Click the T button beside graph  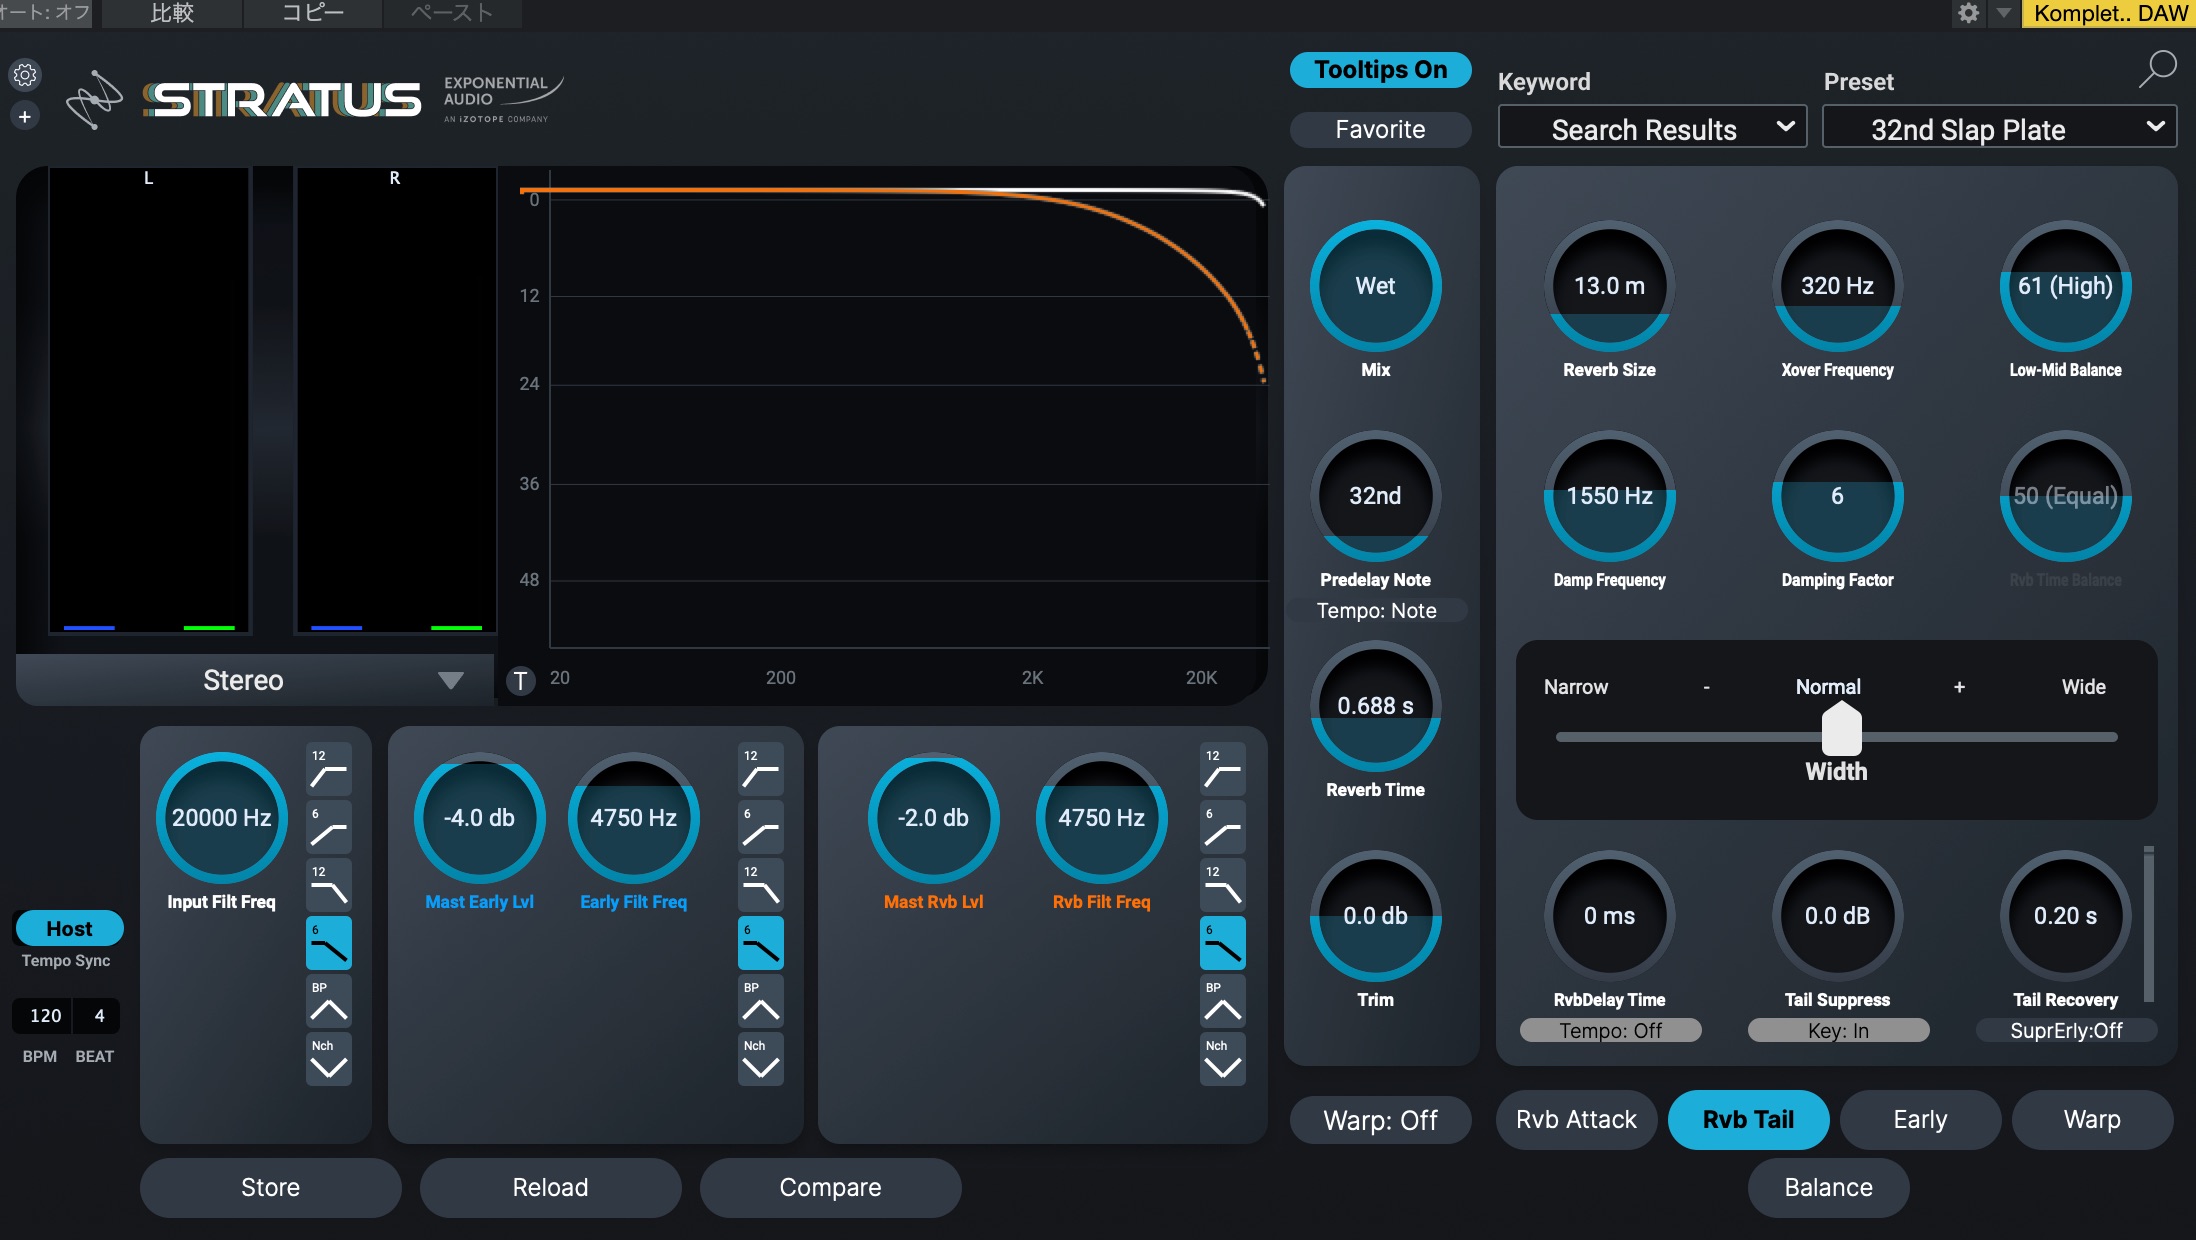click(x=520, y=681)
